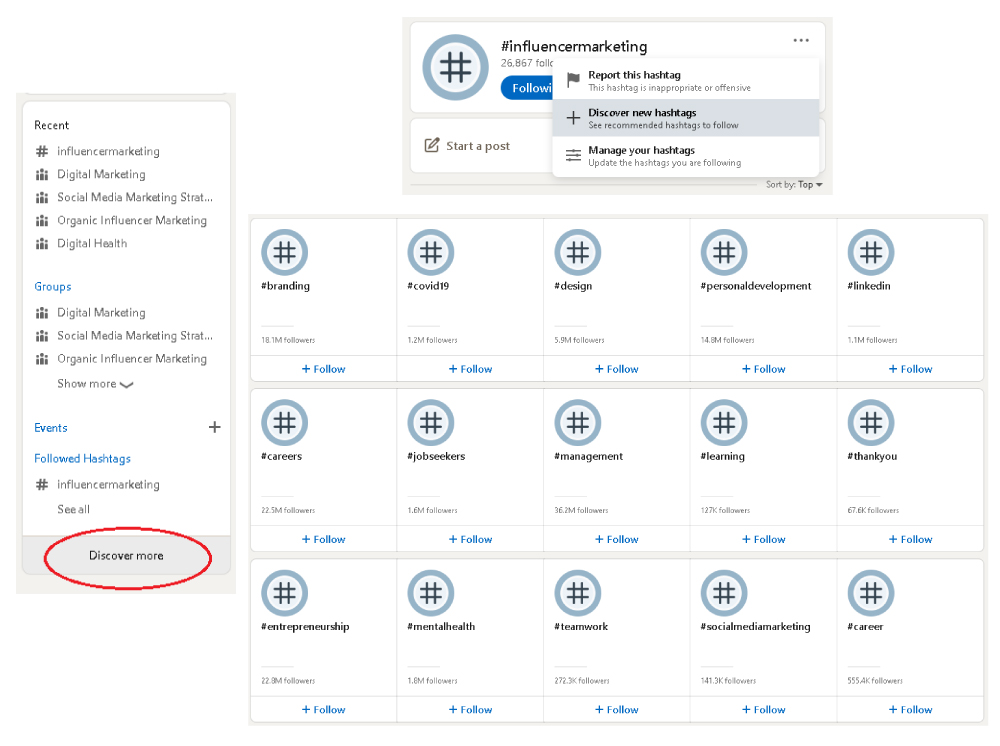Follow the #design hashtag
Viewport: 1000px width, 746px height.
point(616,369)
